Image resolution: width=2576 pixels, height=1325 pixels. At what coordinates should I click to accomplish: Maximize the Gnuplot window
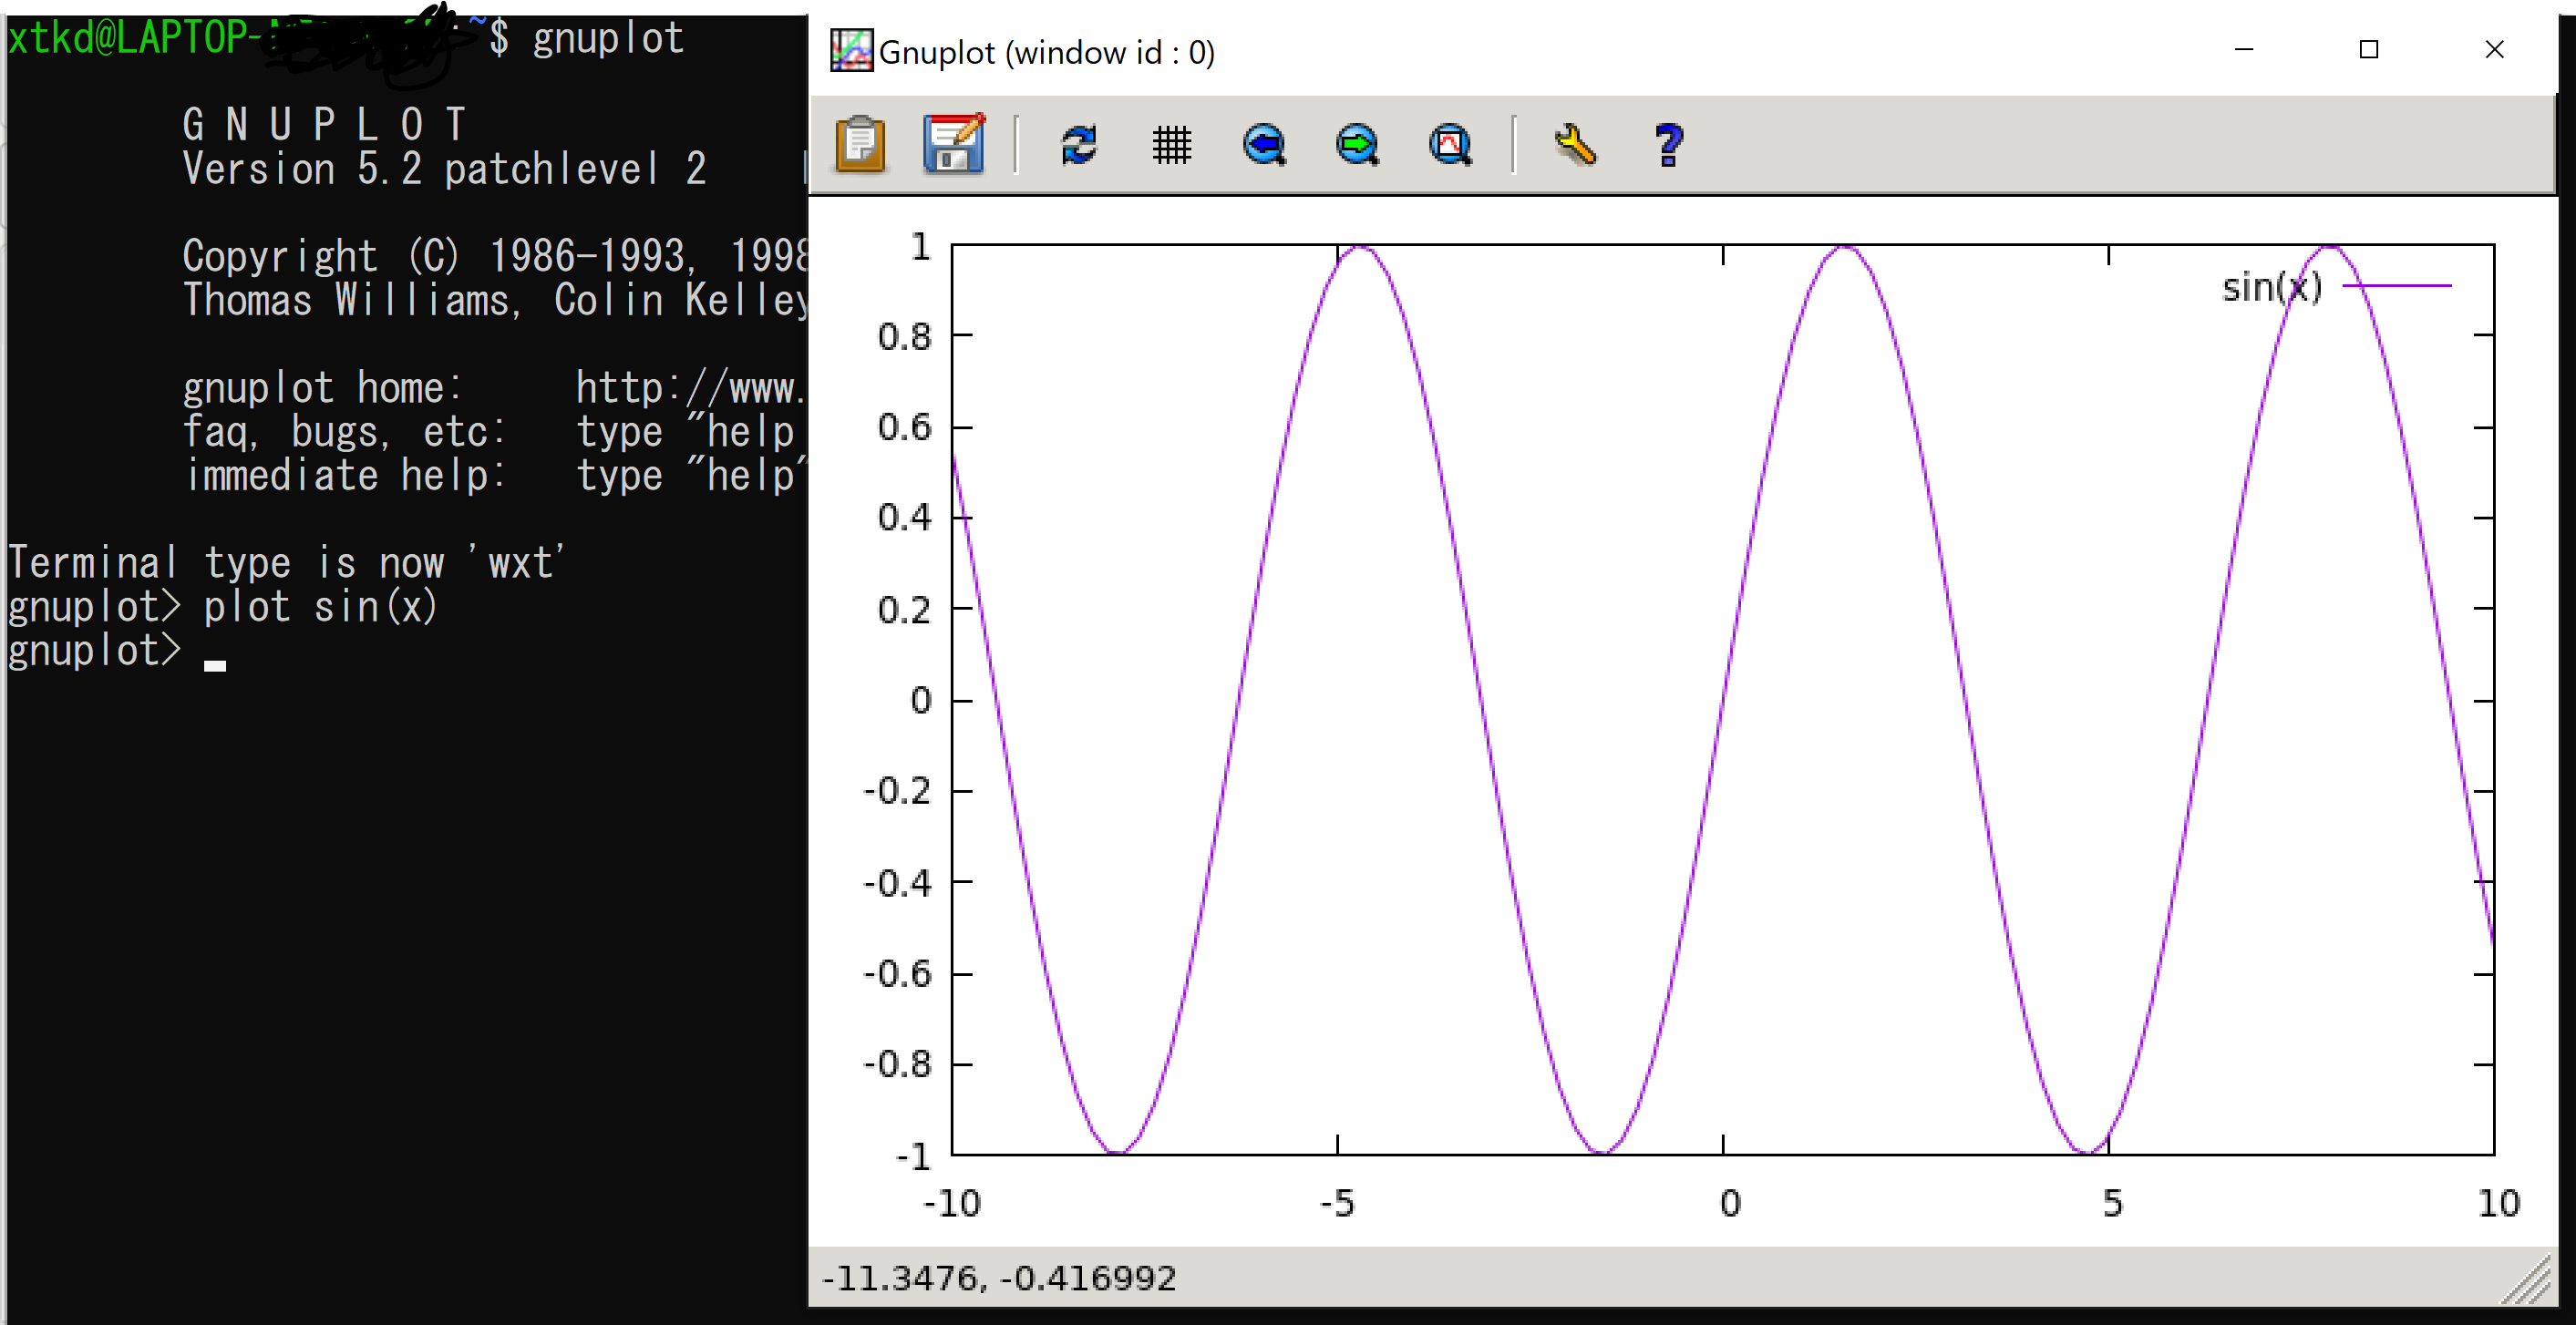pos(2368,50)
